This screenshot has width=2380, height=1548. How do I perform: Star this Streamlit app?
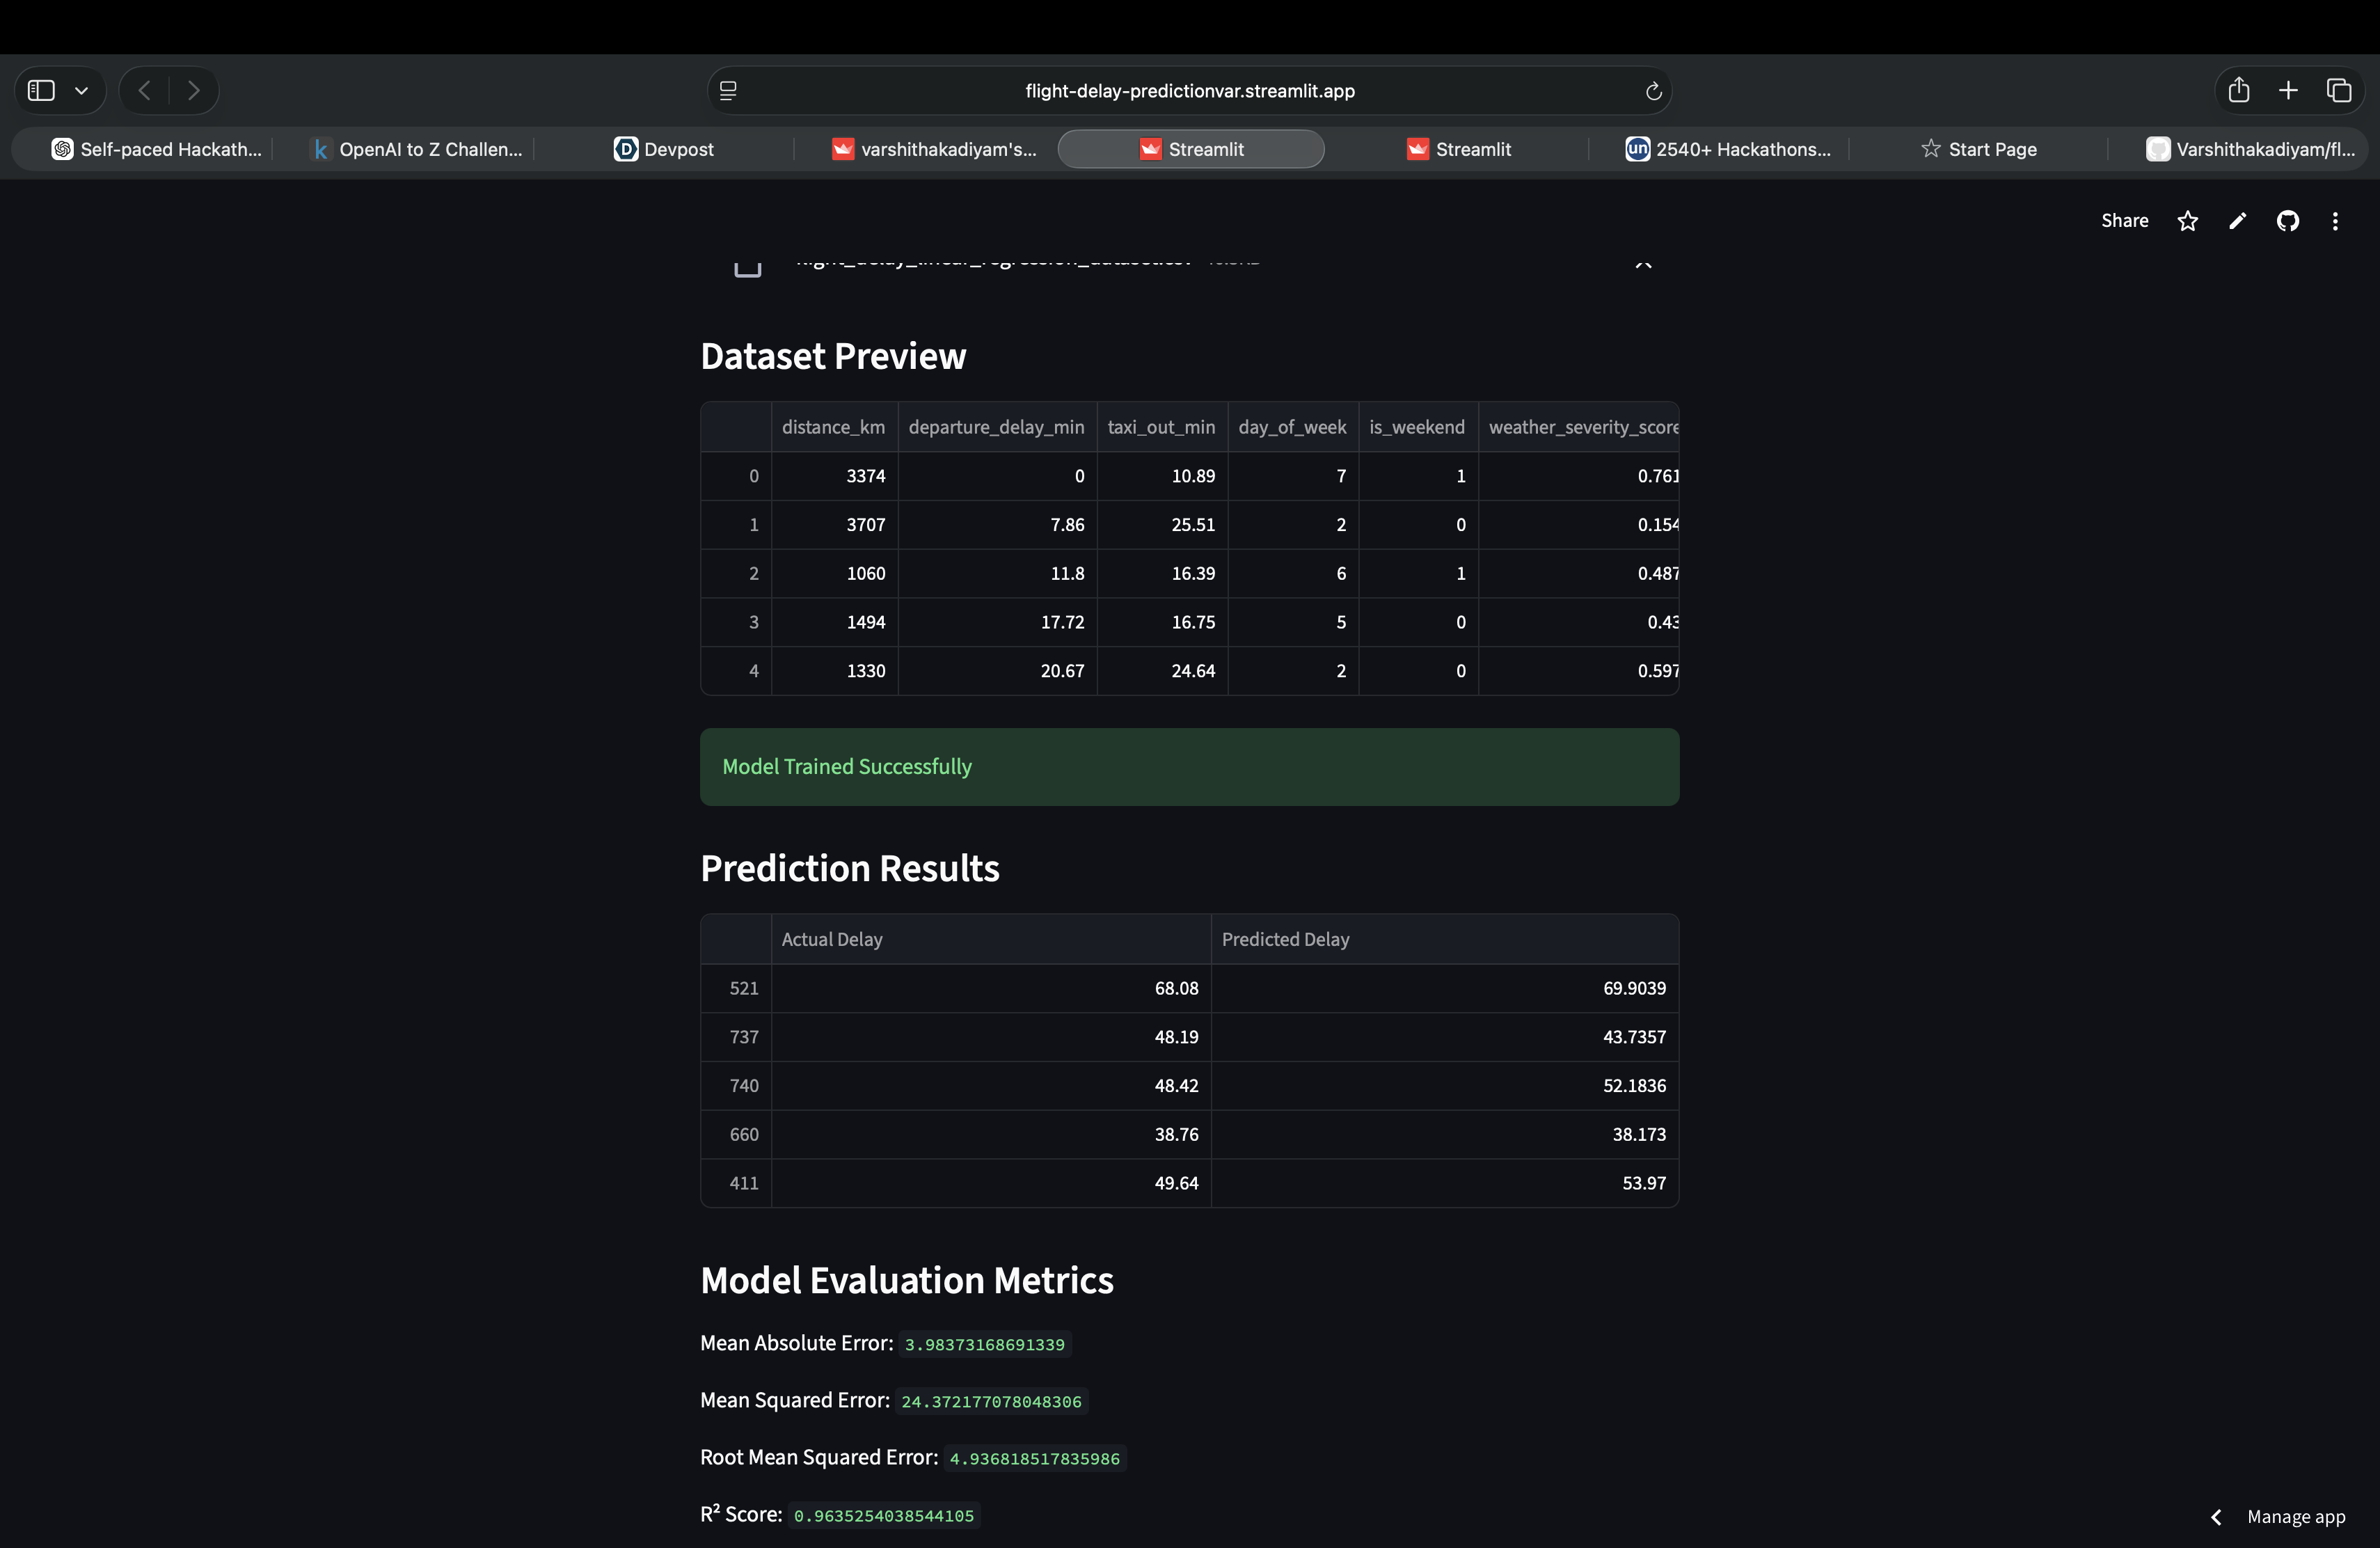2187,221
